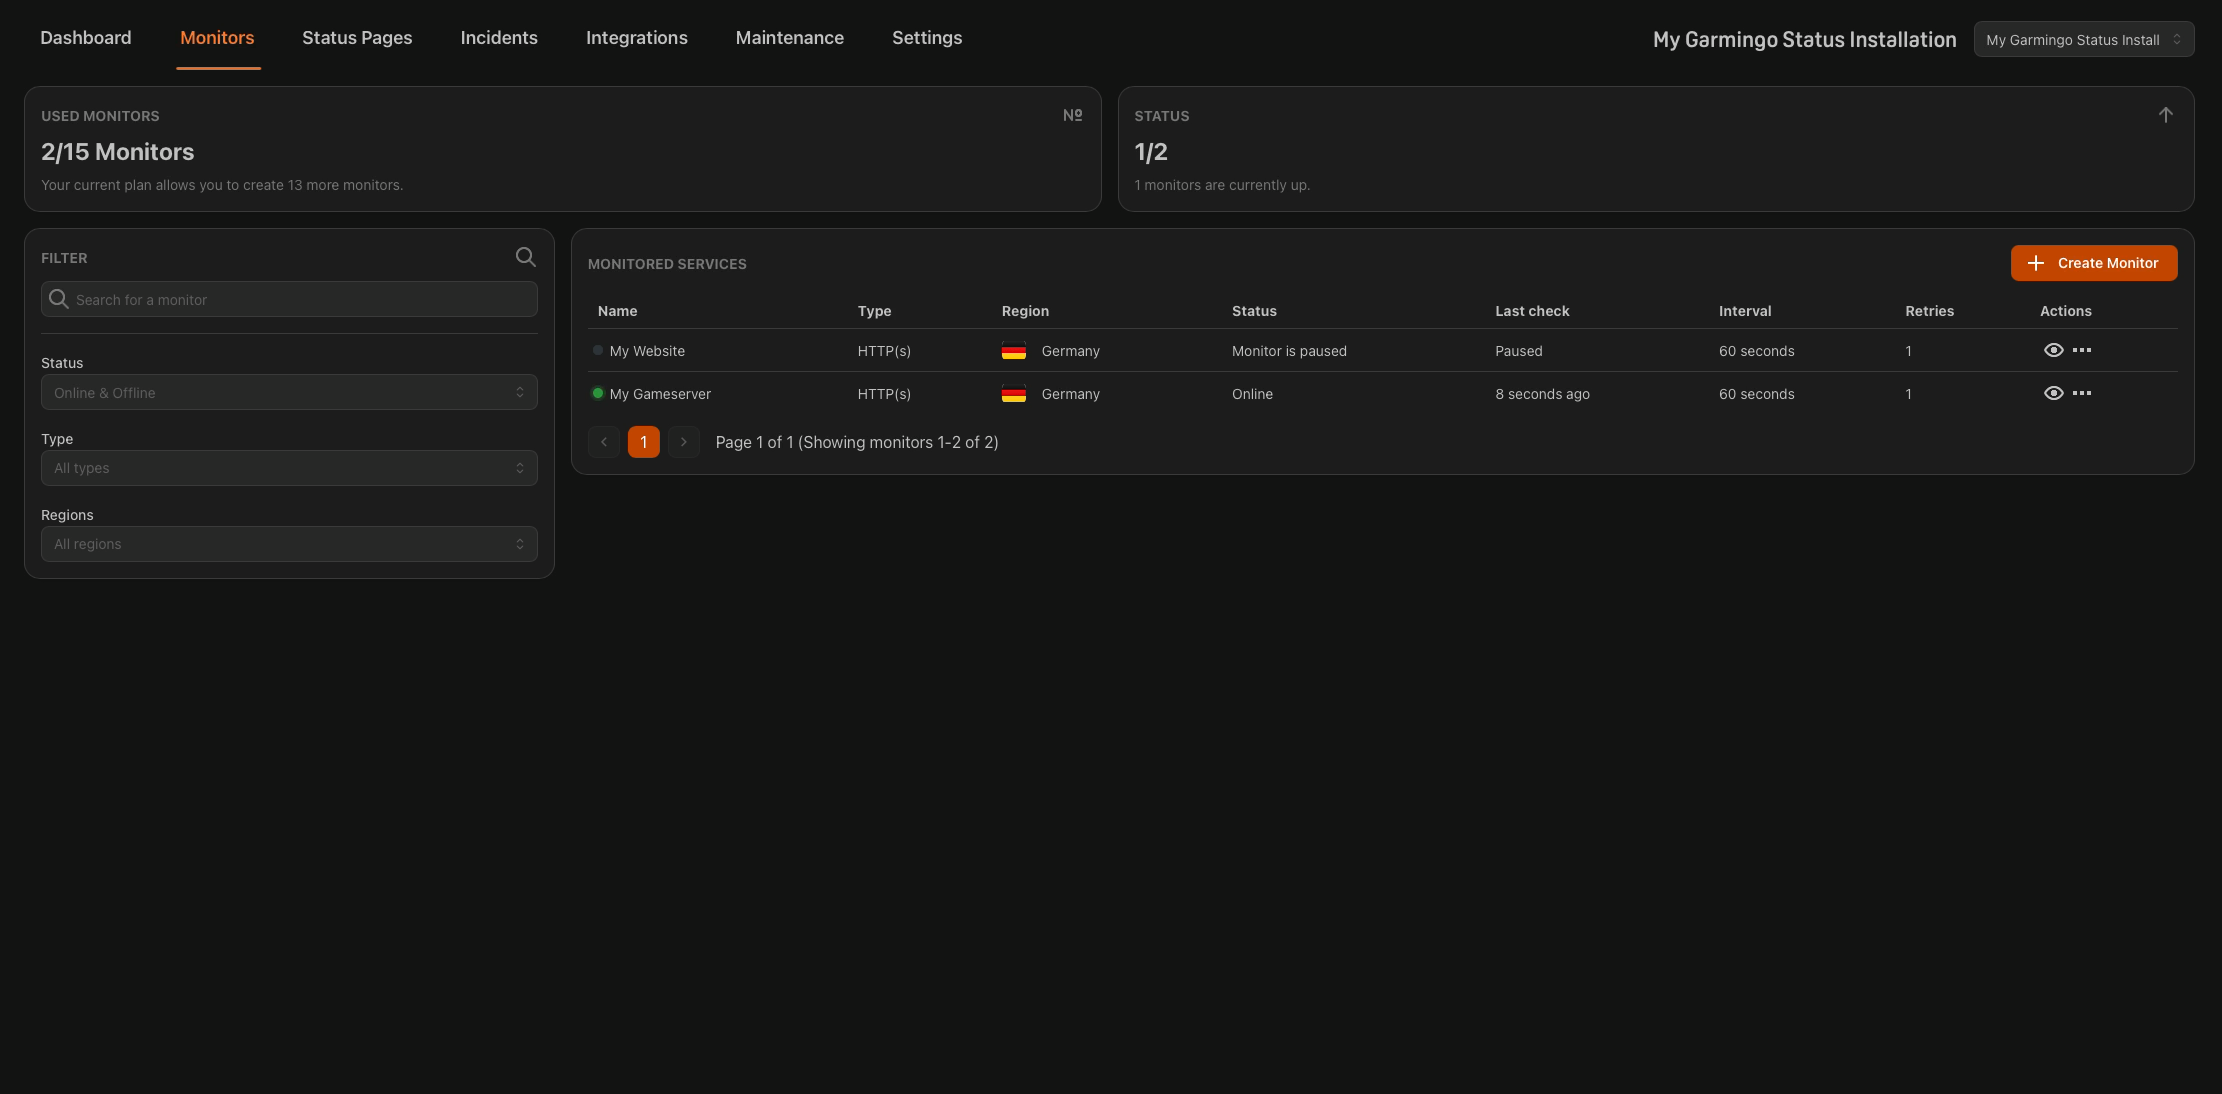Click the Region column header
This screenshot has height=1094, width=2222.
click(1025, 311)
